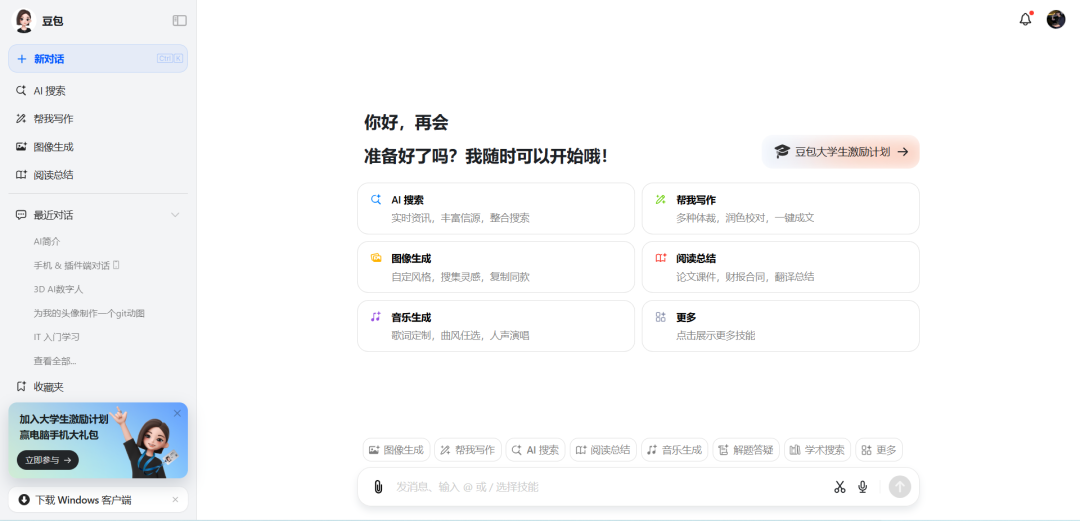
Task: Click the 帮我写作 chip above input
Action: click(x=468, y=450)
